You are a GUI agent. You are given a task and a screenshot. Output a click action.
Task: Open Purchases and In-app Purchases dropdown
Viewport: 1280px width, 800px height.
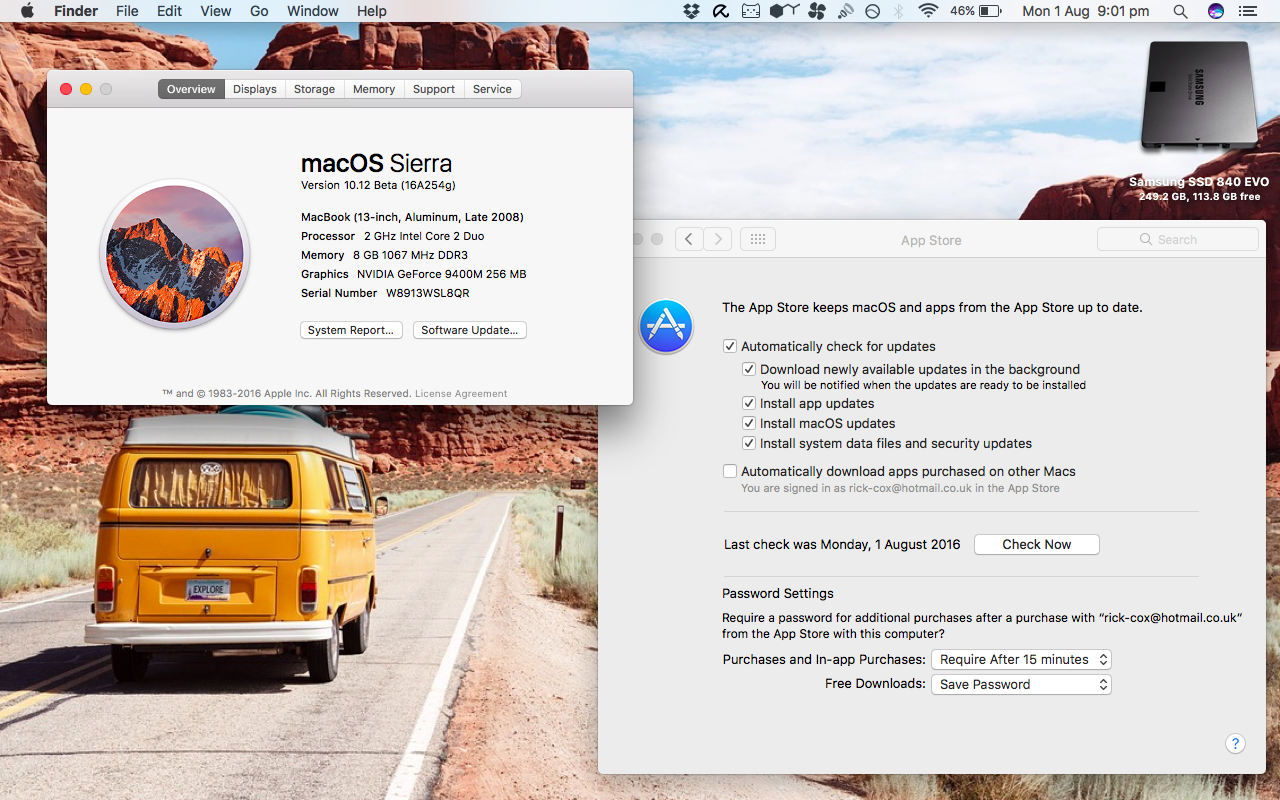point(1021,659)
